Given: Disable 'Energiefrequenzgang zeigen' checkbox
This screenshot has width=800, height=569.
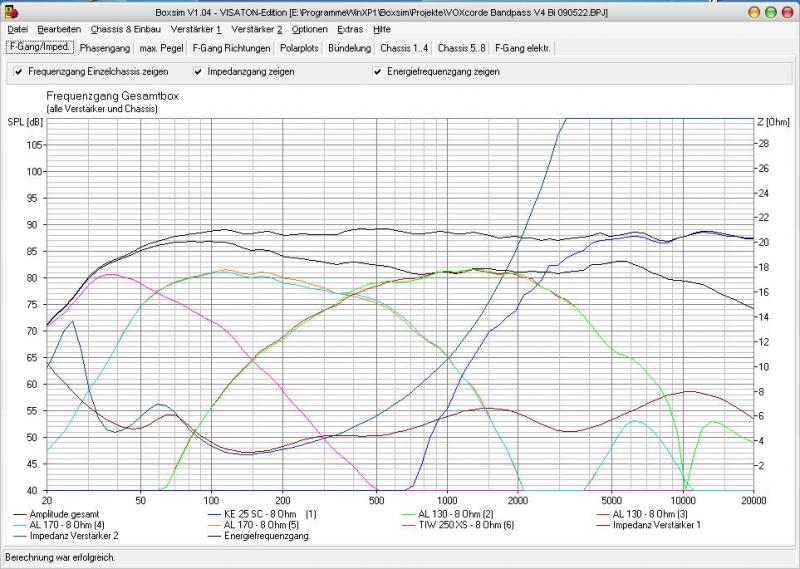Looking at the screenshot, I should click(377, 72).
